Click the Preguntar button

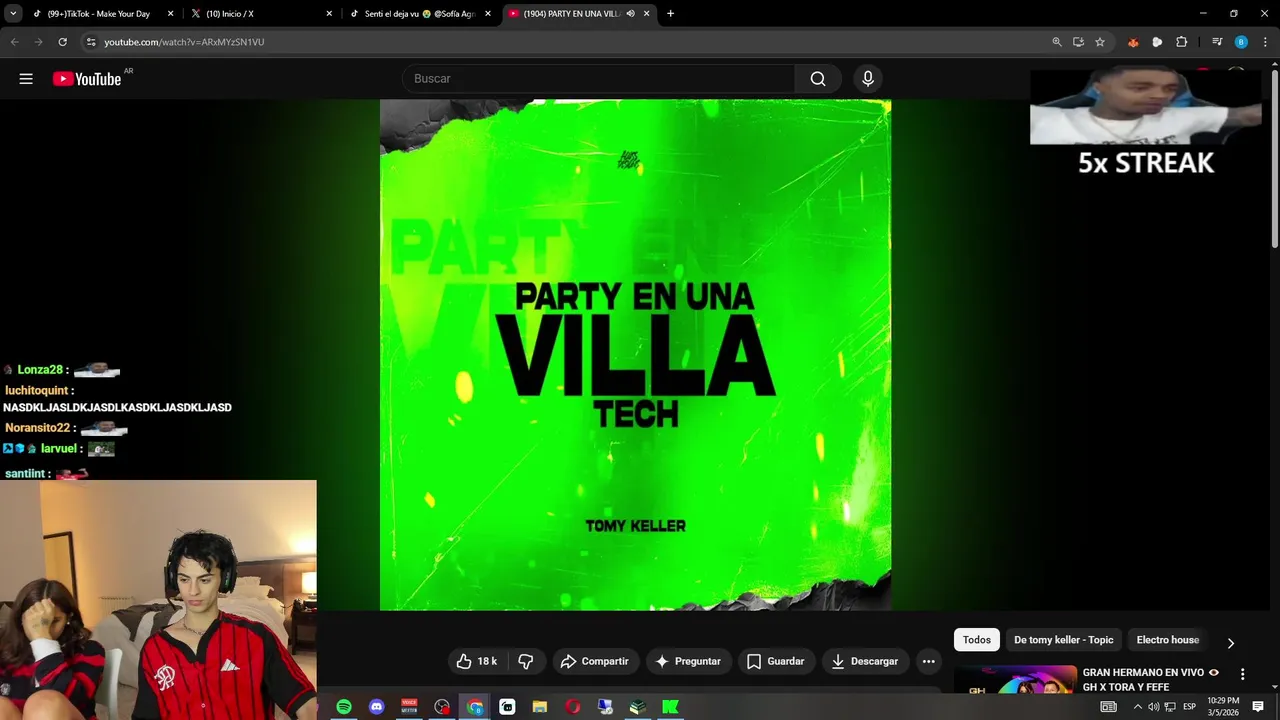pos(687,661)
